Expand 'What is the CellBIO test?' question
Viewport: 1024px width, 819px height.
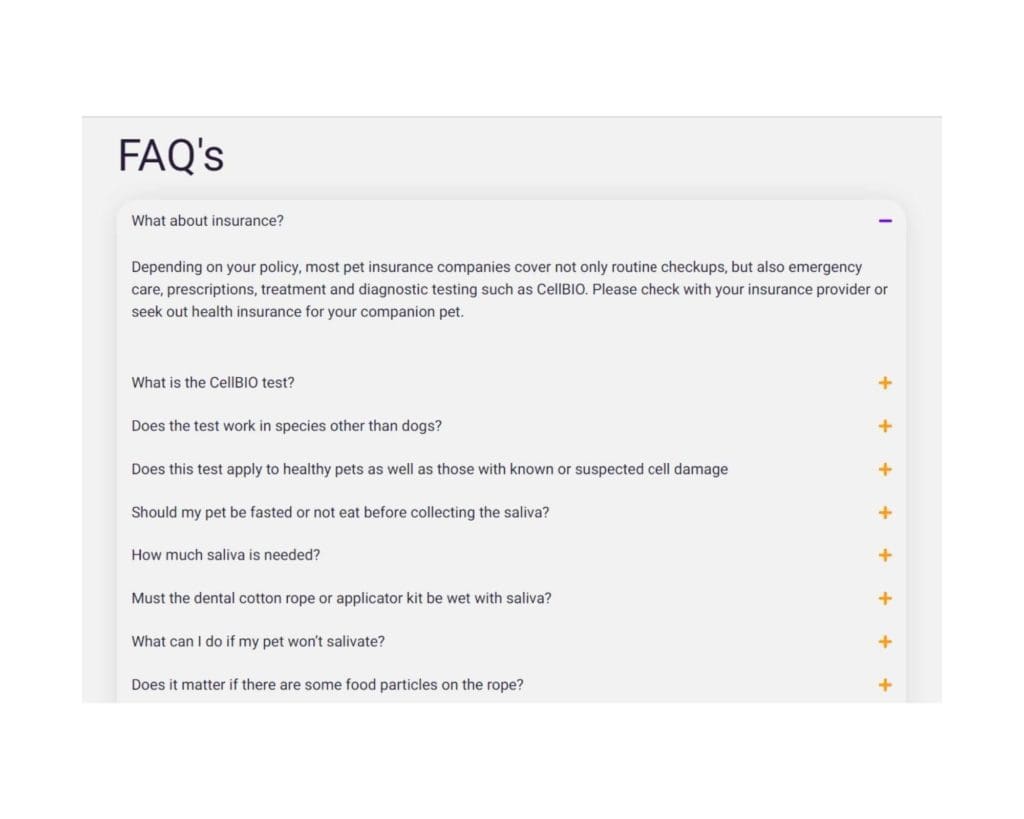point(511,383)
